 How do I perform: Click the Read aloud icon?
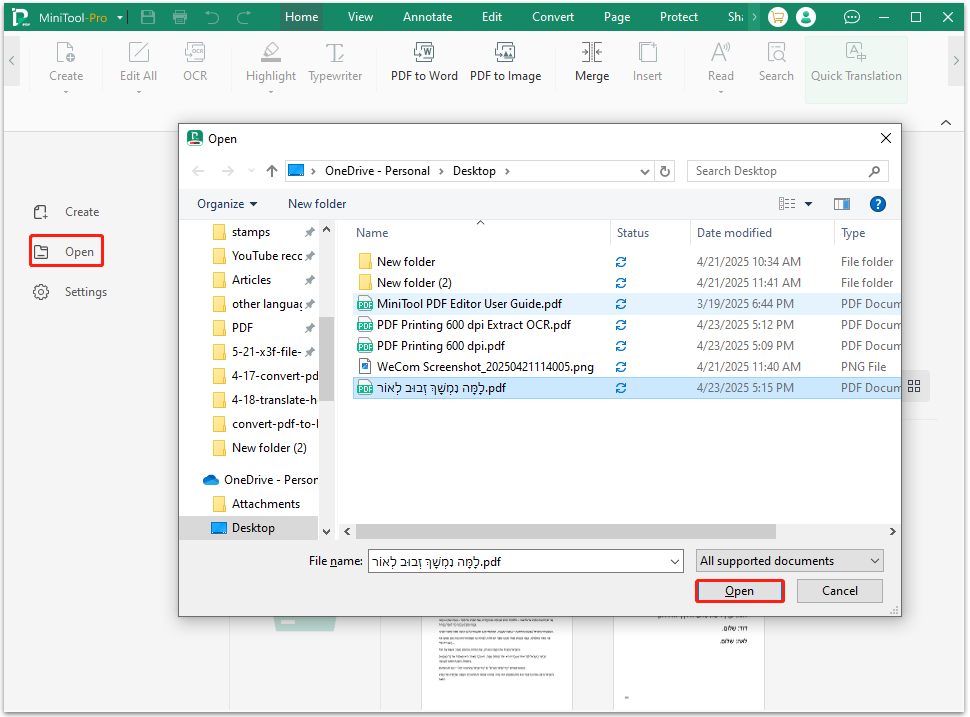[x=720, y=53]
